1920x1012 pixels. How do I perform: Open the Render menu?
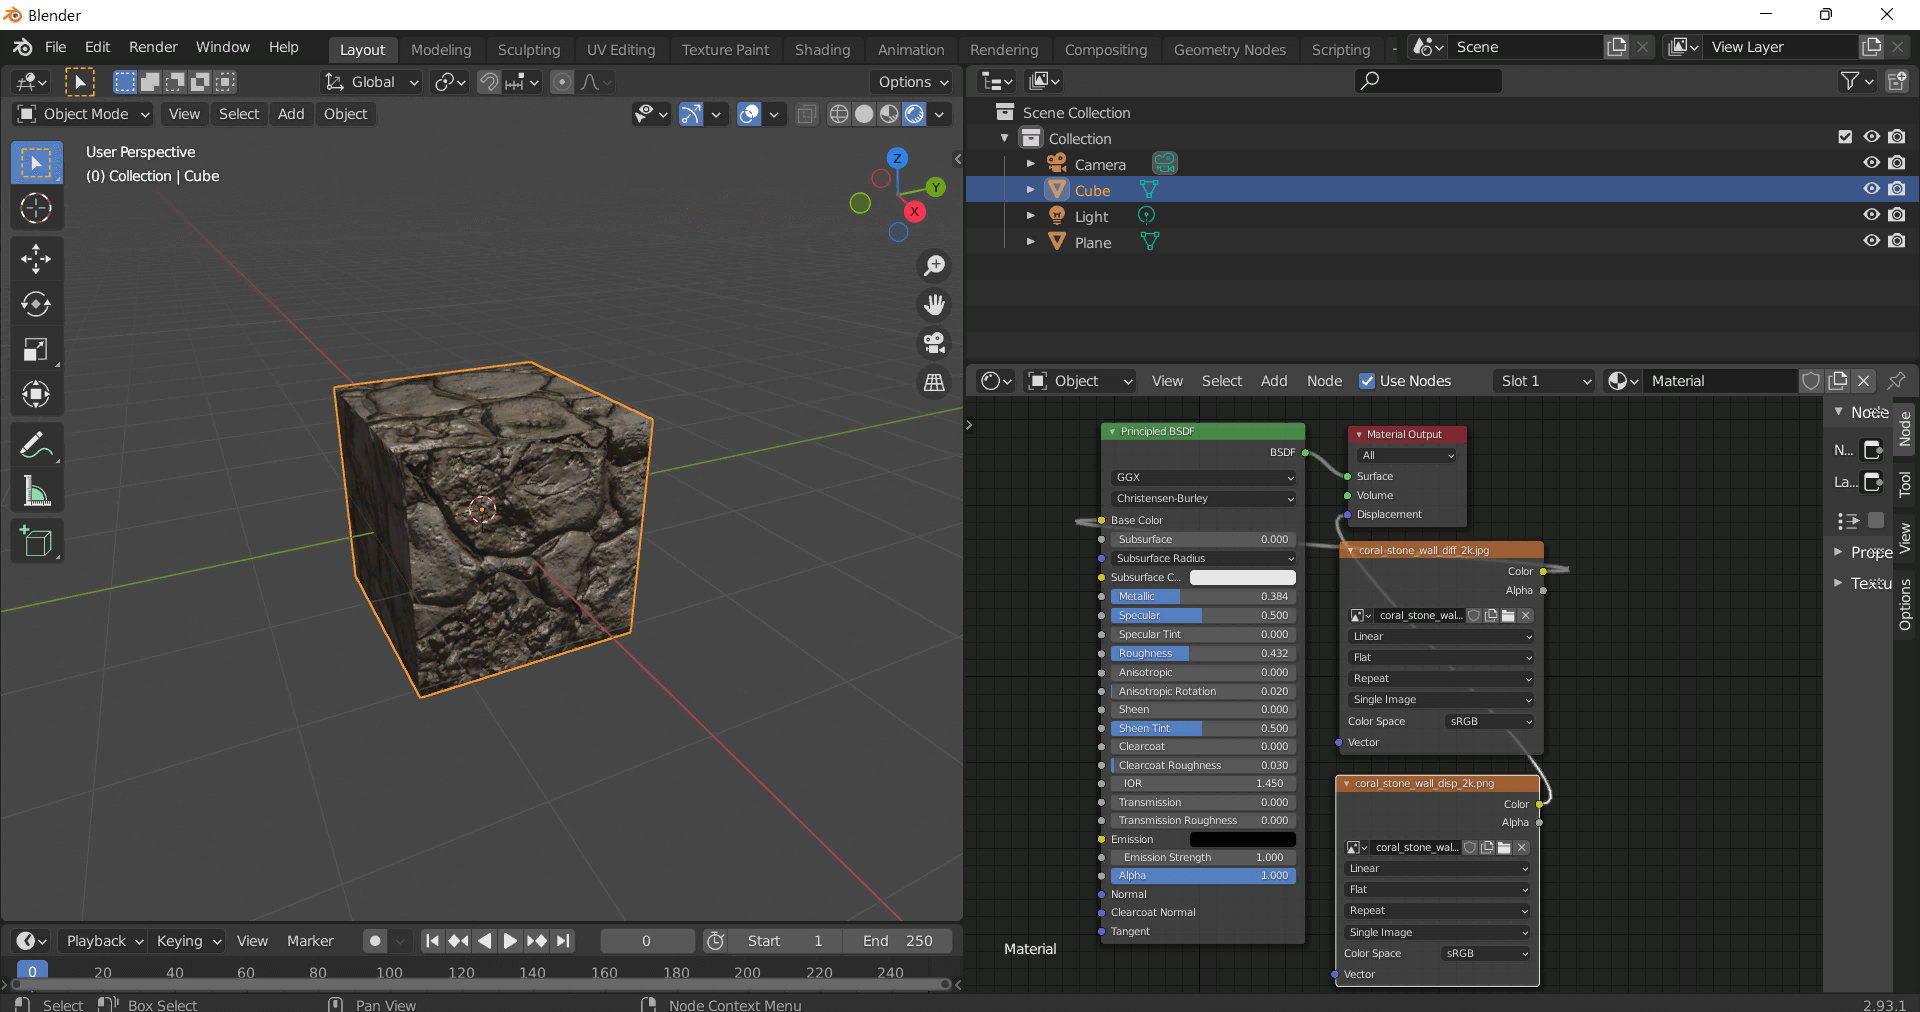pos(153,47)
